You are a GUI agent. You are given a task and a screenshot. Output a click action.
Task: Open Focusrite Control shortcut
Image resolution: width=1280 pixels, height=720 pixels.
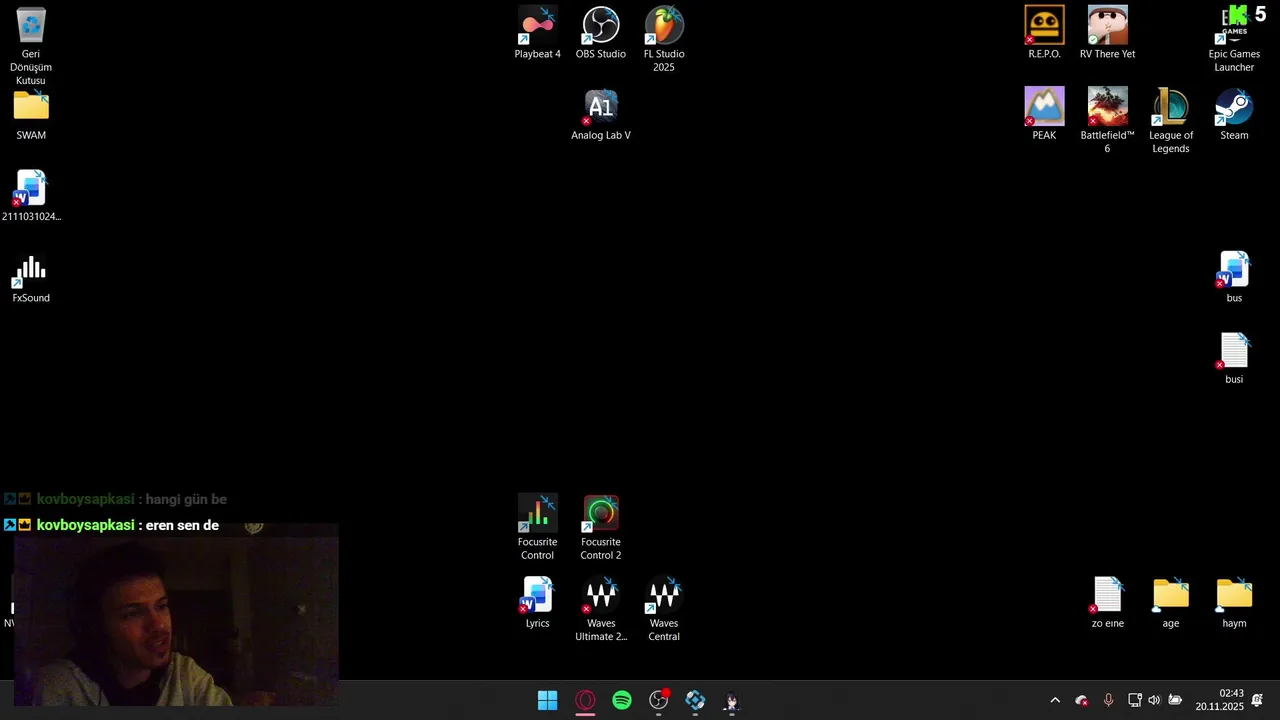click(537, 528)
